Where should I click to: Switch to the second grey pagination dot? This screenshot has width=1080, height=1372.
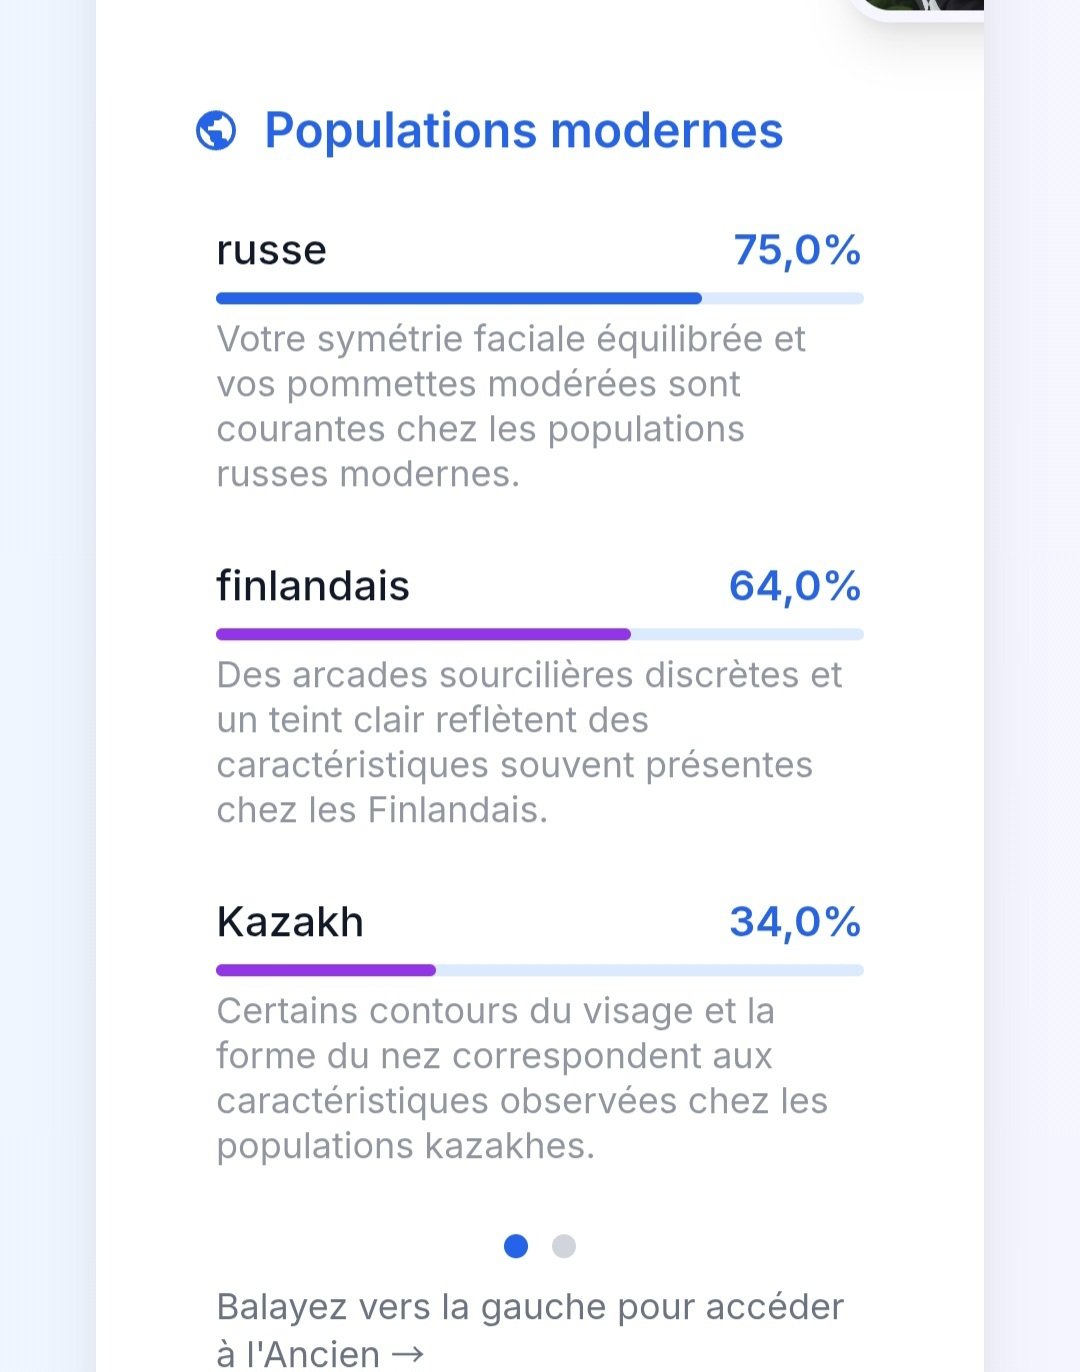[564, 1246]
